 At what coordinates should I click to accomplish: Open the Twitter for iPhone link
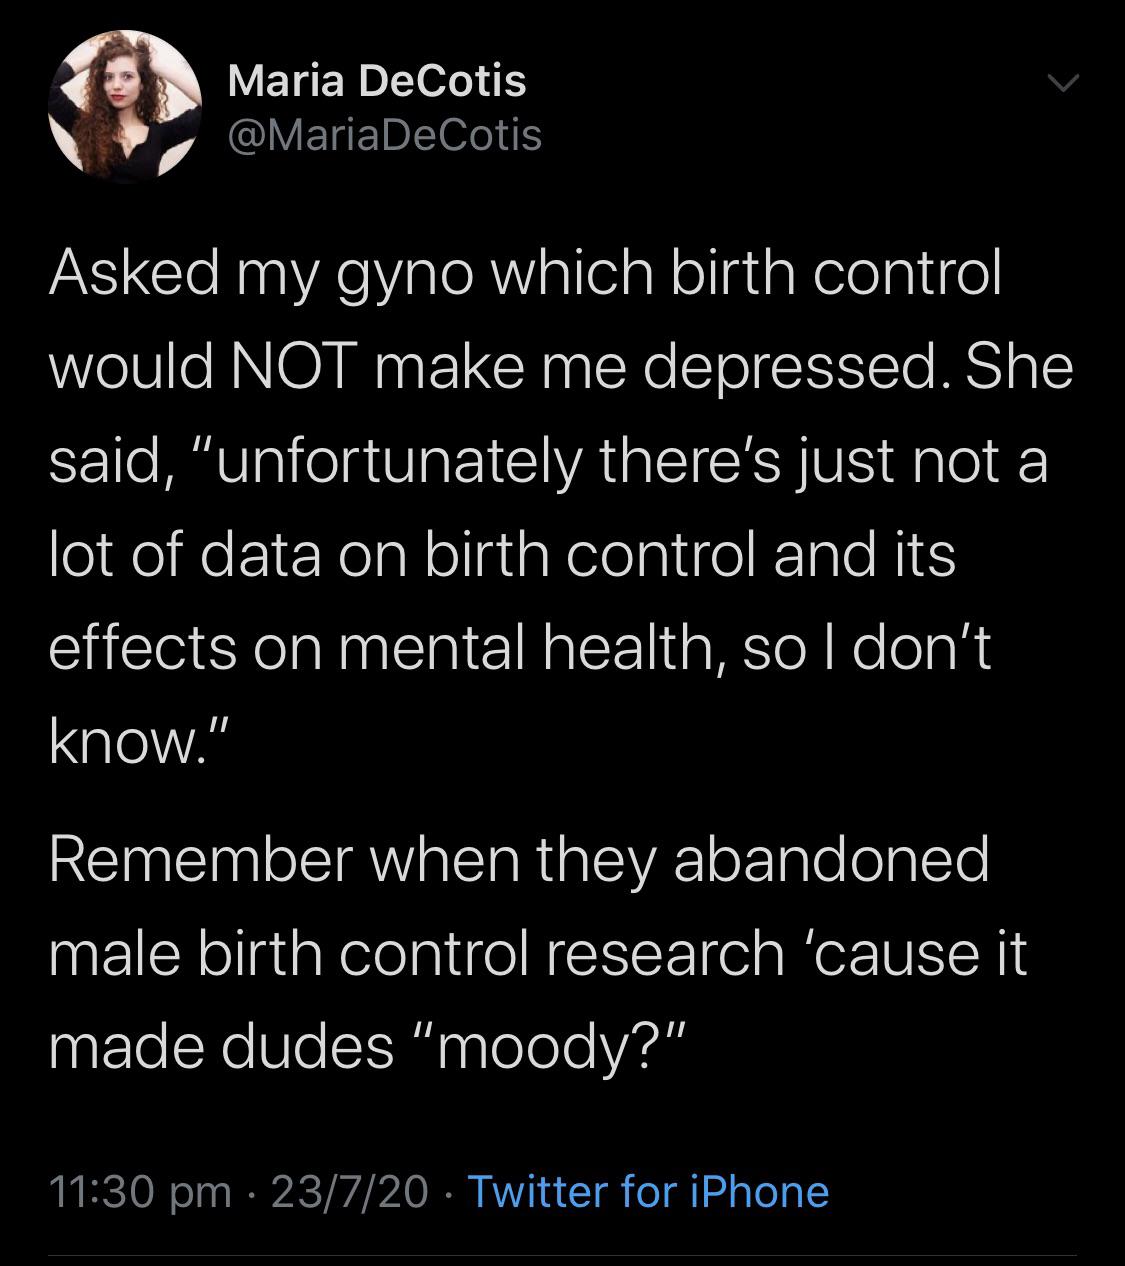click(x=648, y=1191)
